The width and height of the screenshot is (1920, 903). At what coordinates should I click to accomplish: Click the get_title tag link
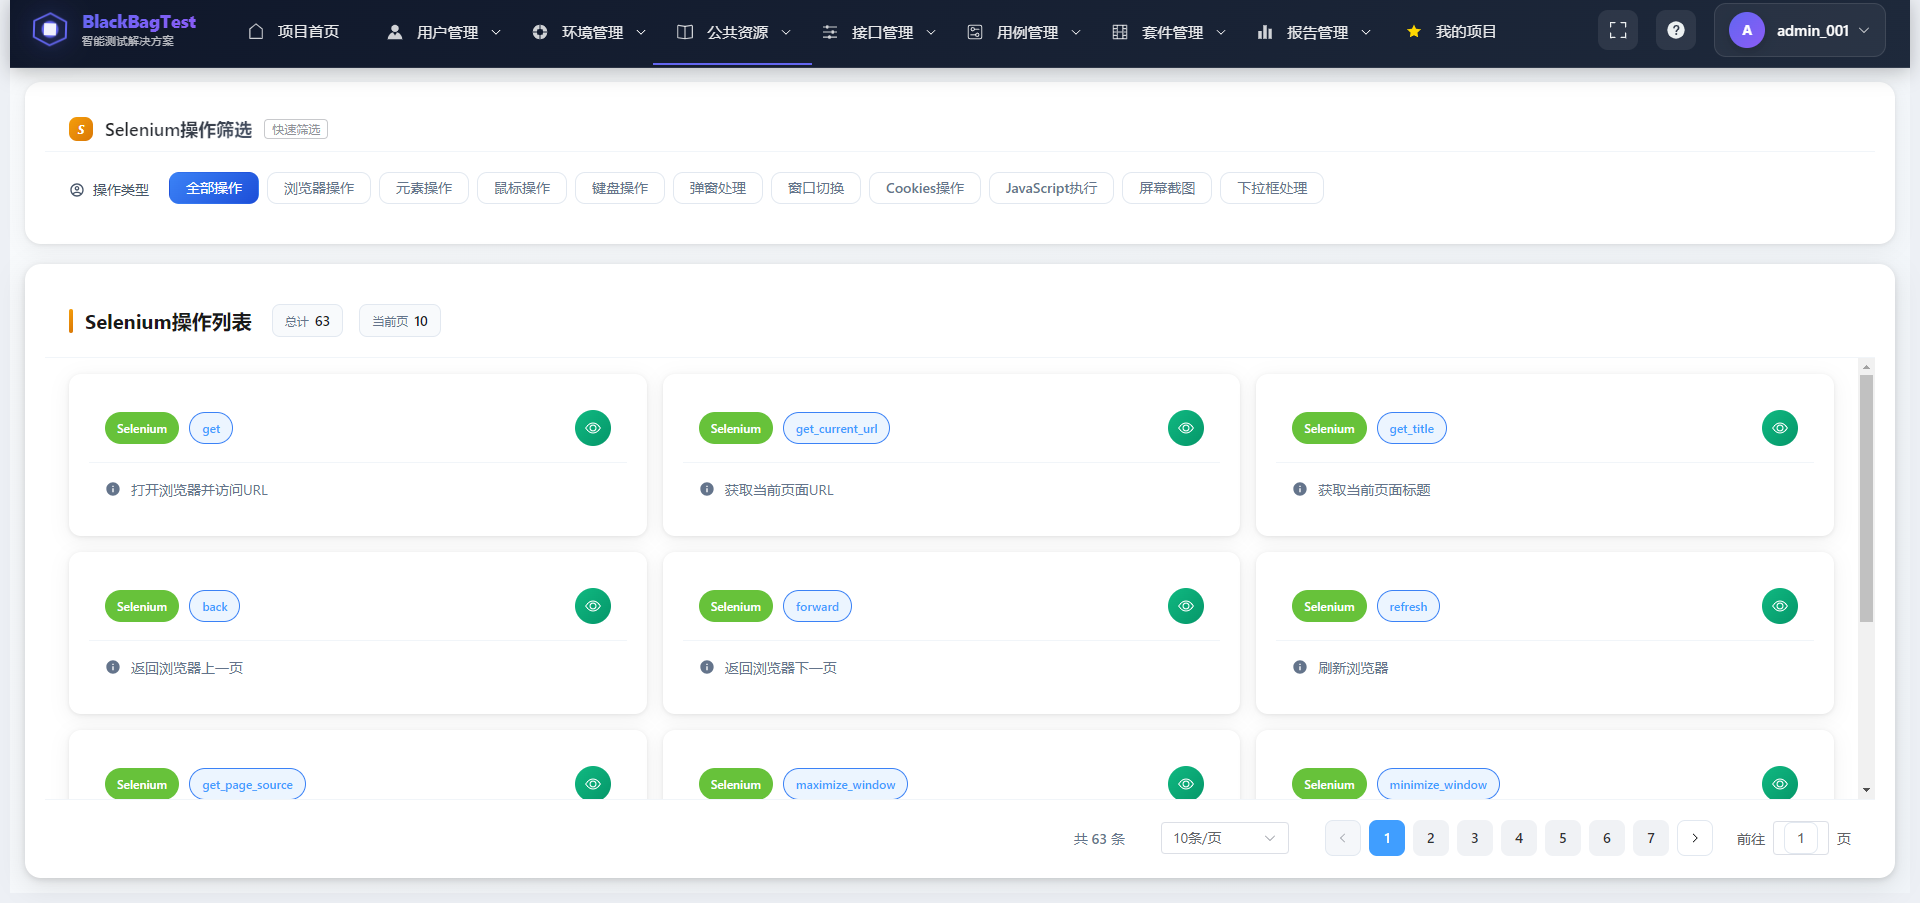point(1411,427)
